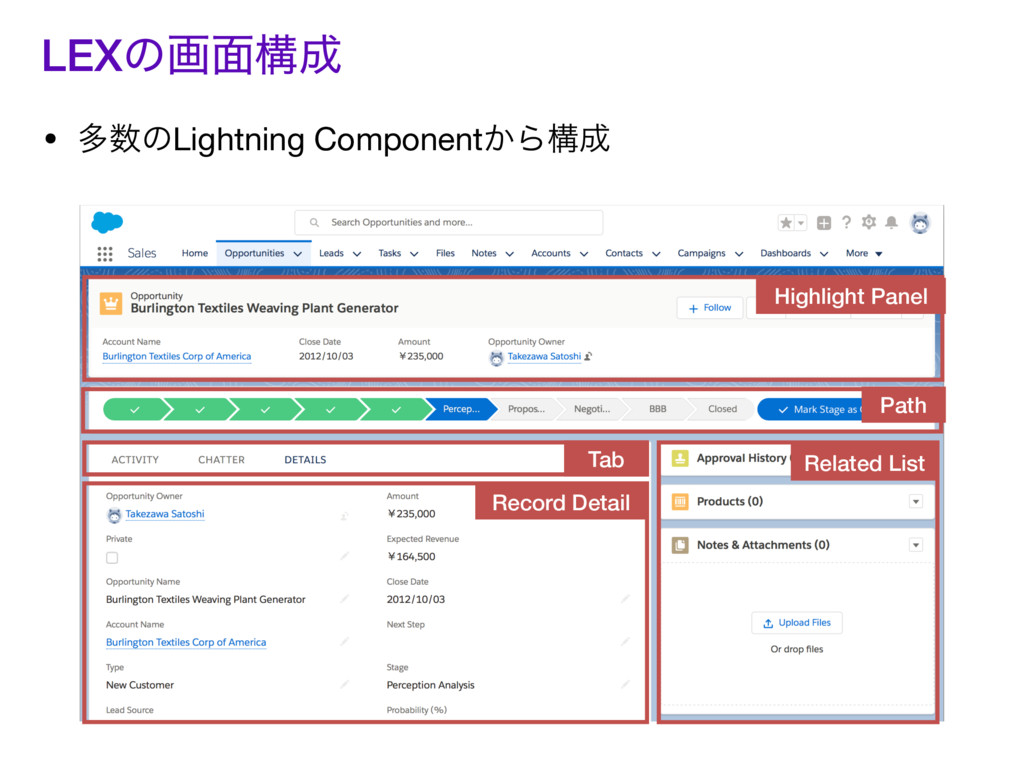
Task: Switch to the DETAILS tab
Action: pos(305,460)
